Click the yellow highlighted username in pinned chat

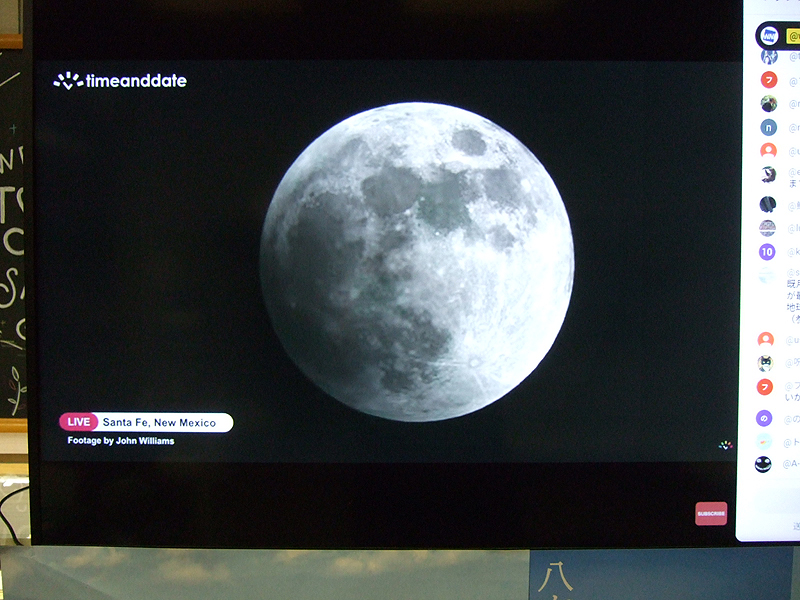click(x=793, y=36)
